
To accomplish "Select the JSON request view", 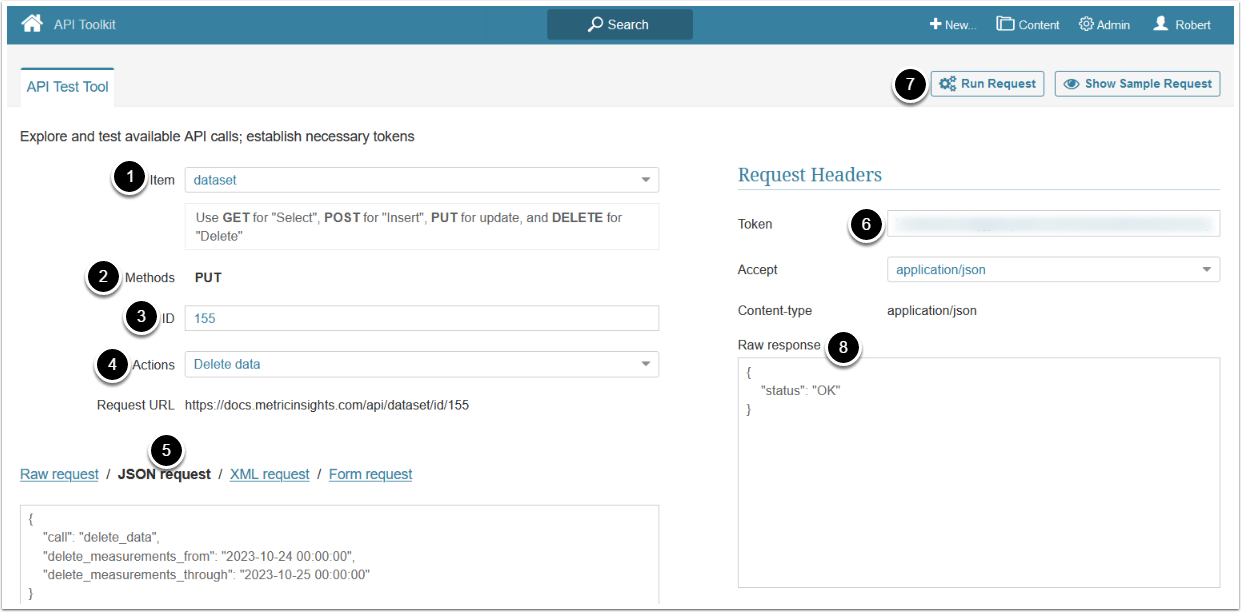I will point(164,474).
